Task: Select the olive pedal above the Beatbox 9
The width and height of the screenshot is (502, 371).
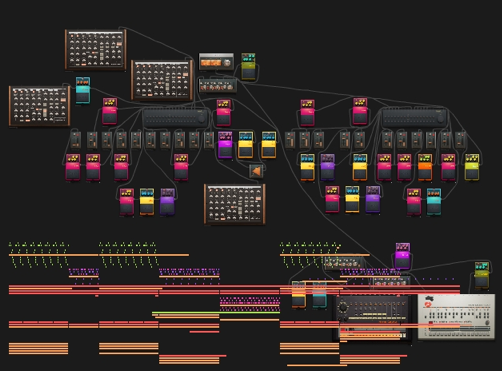Action: click(482, 275)
